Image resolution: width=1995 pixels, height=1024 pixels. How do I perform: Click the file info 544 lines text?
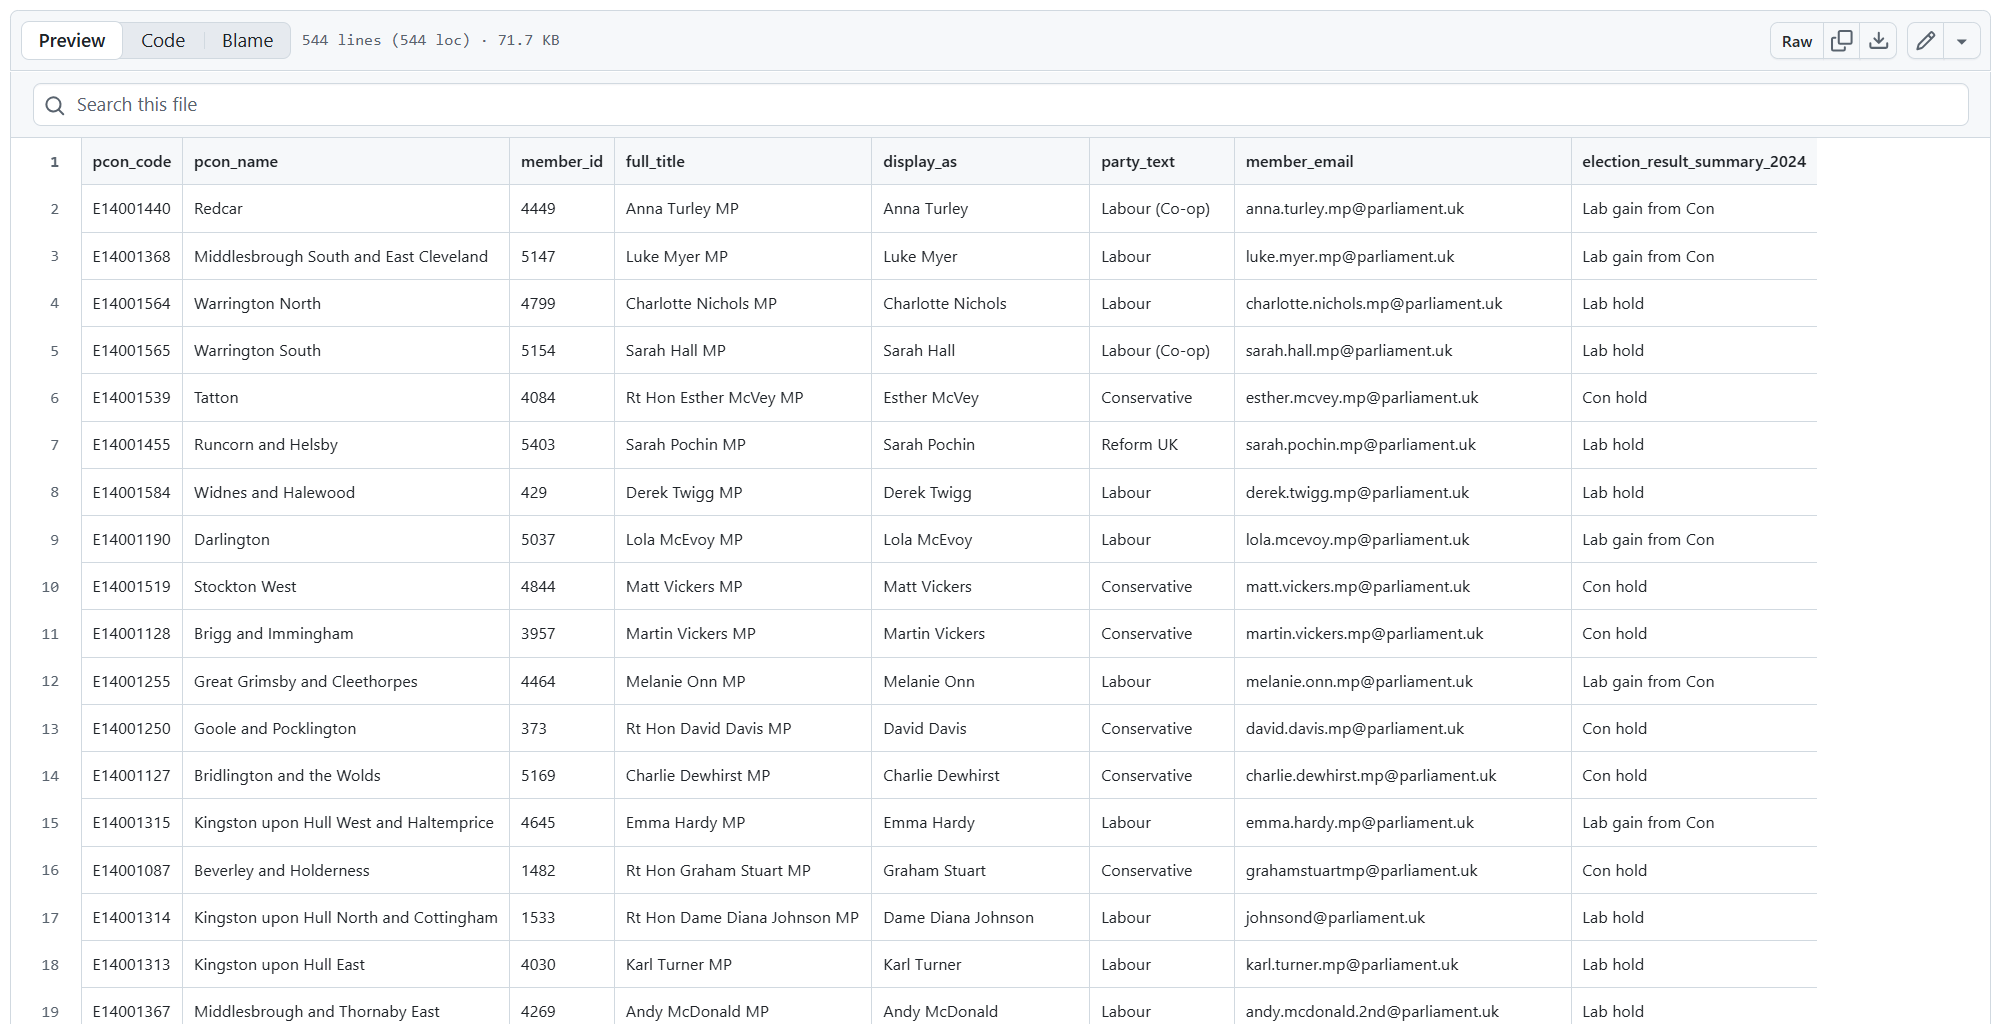click(430, 40)
